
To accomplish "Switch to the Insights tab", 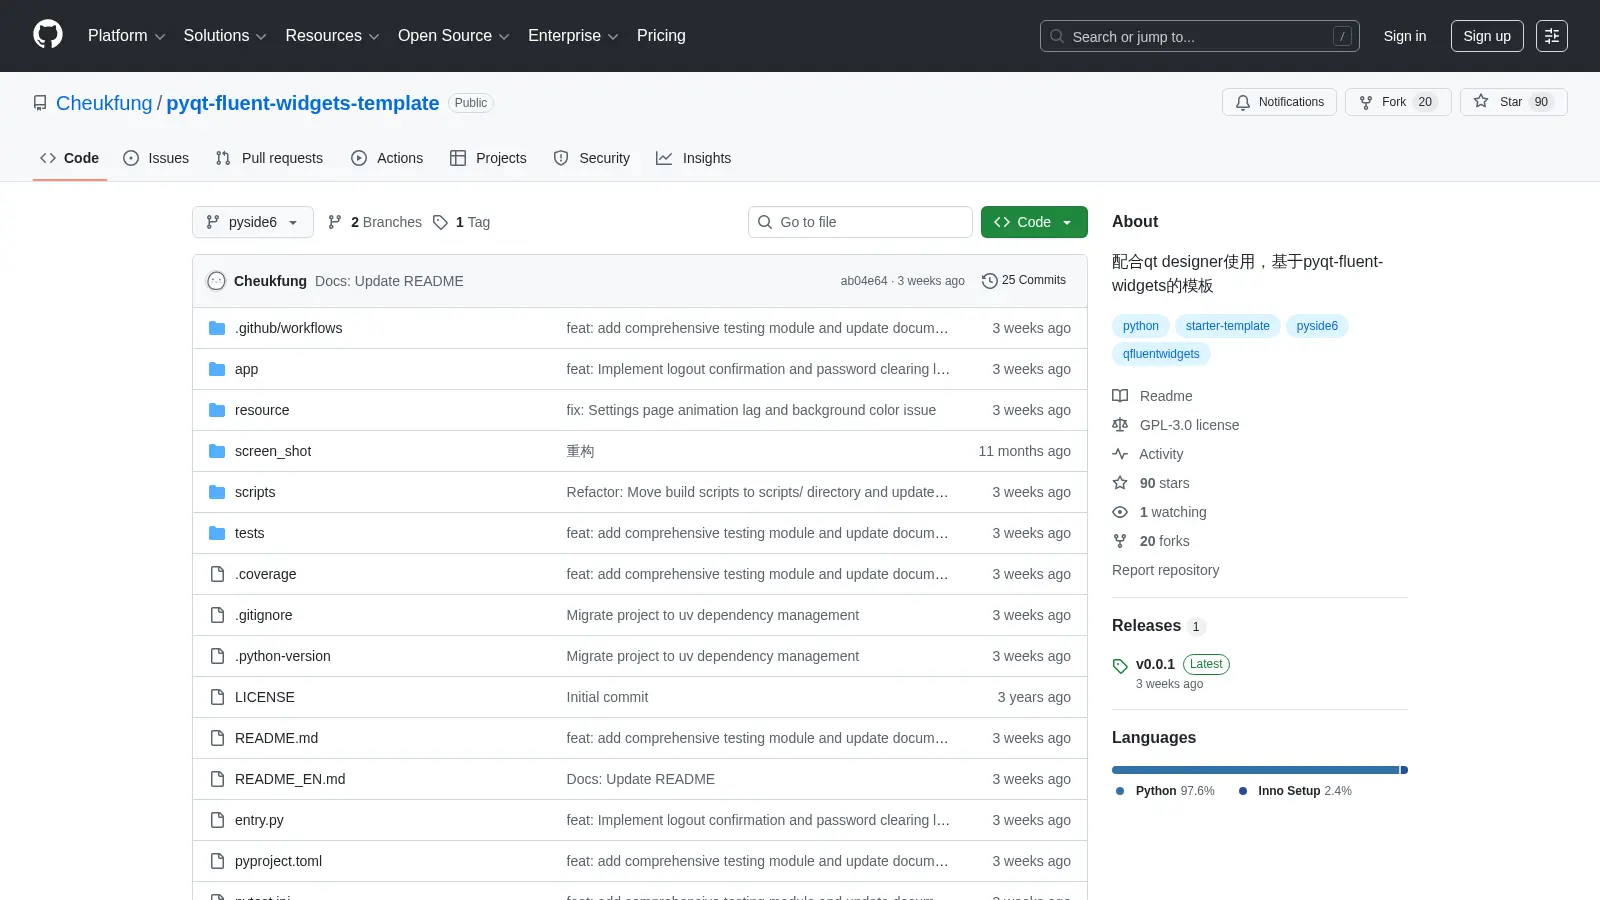I will tap(693, 158).
